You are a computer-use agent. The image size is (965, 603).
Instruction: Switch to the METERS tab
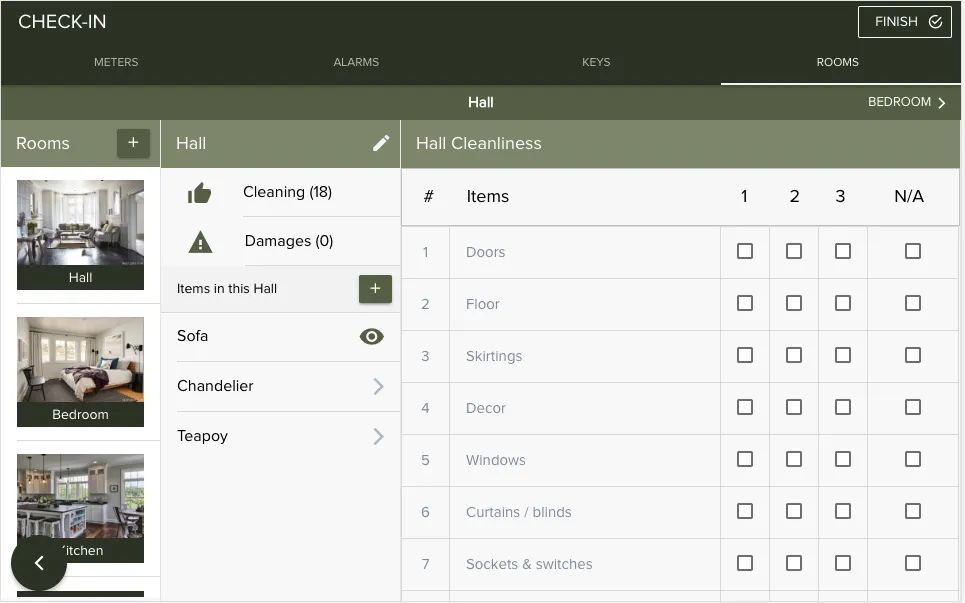[x=116, y=62]
